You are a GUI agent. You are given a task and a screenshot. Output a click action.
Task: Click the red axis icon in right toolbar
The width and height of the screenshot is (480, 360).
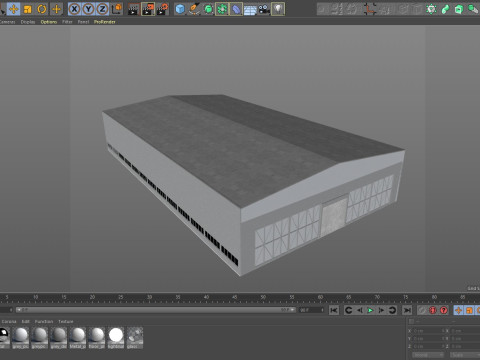369,9
